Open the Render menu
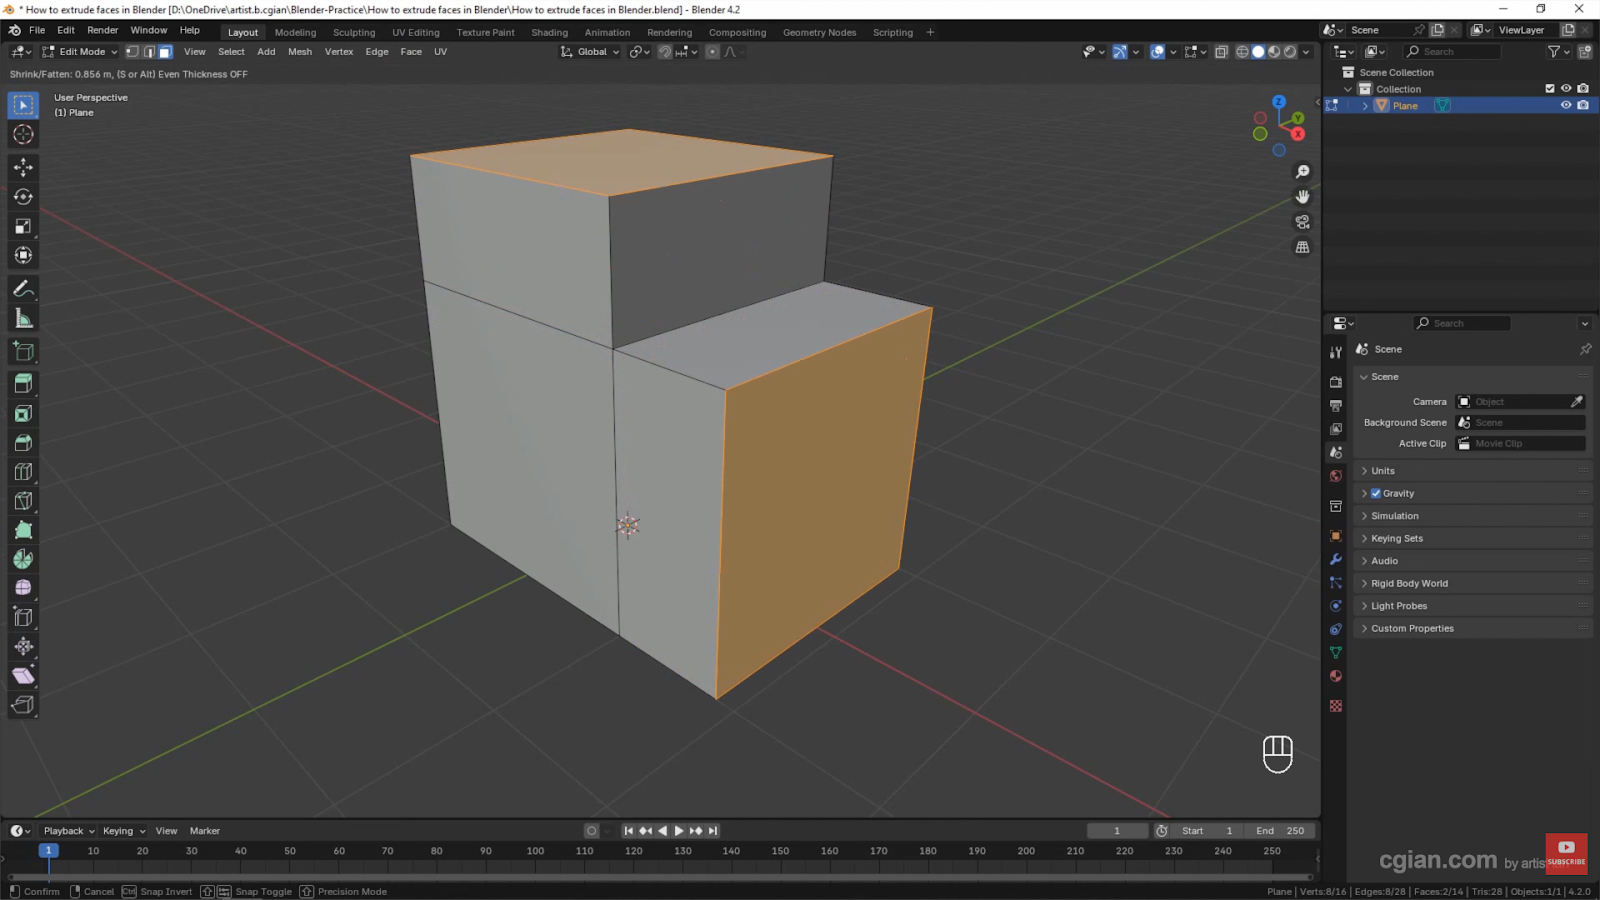Image resolution: width=1600 pixels, height=900 pixels. [x=102, y=30]
